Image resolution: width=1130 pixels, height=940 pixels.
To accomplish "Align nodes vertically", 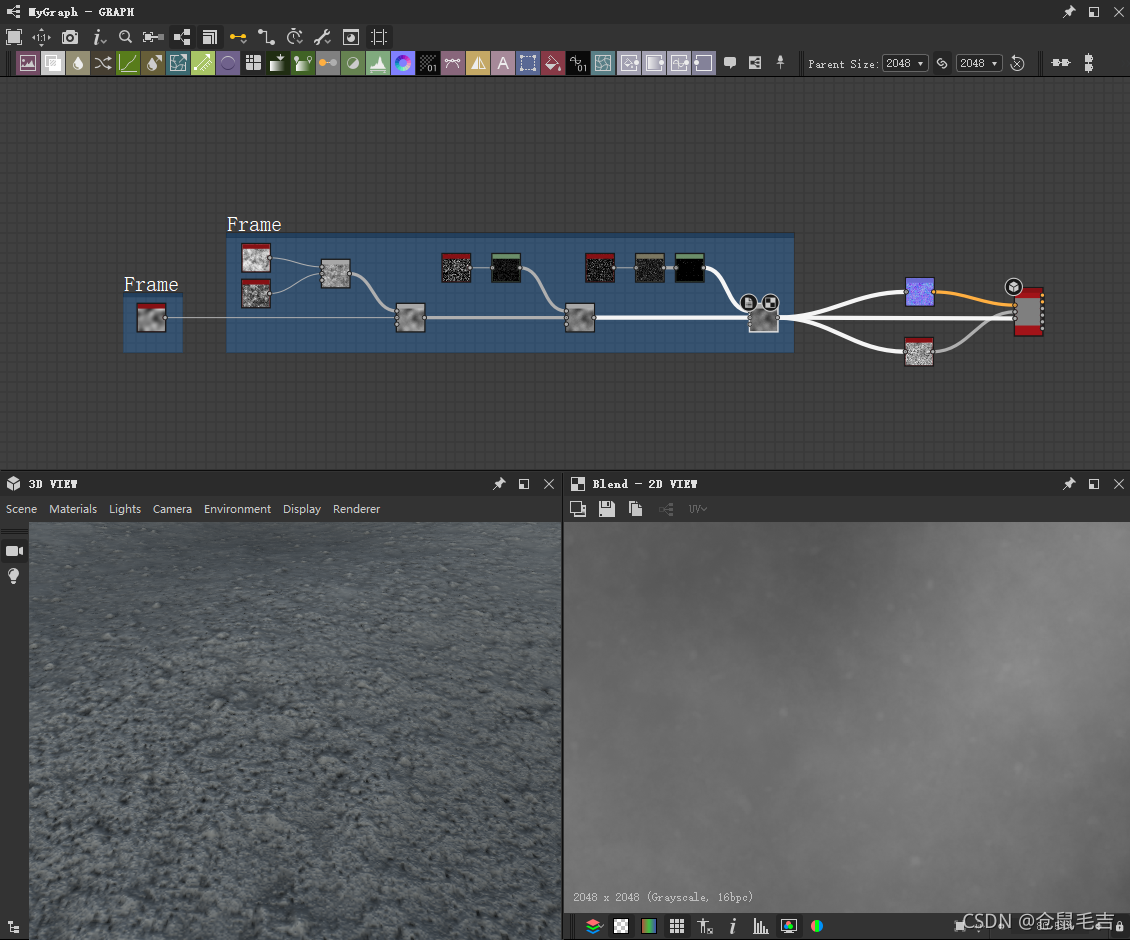I will click(1089, 63).
